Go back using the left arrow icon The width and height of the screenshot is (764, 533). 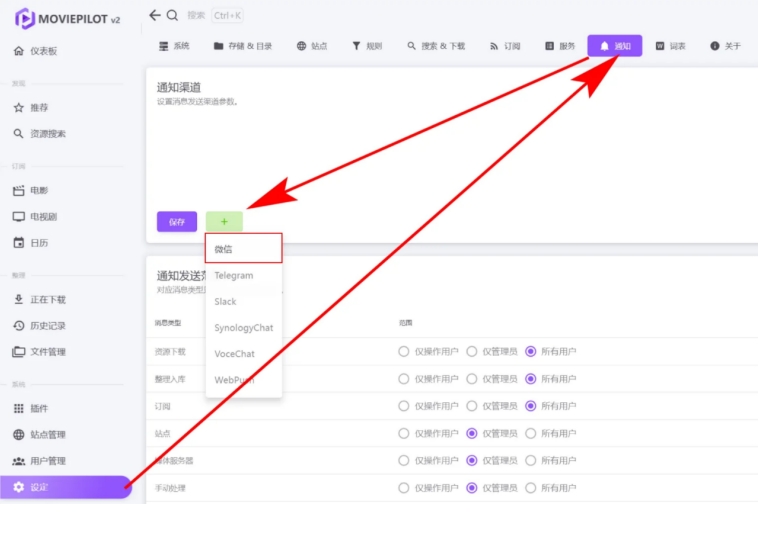(154, 15)
